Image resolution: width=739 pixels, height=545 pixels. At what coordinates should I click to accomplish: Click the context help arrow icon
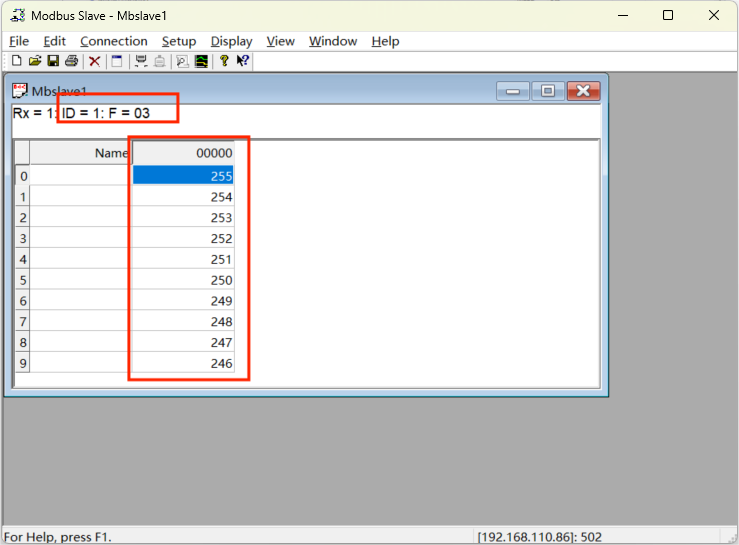(x=243, y=61)
